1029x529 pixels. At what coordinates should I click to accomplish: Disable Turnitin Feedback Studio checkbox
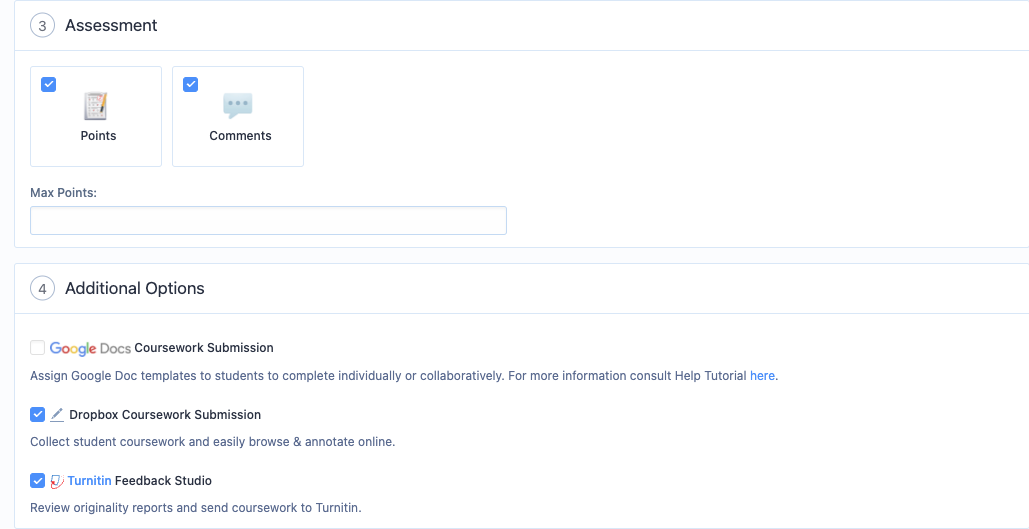[37, 481]
